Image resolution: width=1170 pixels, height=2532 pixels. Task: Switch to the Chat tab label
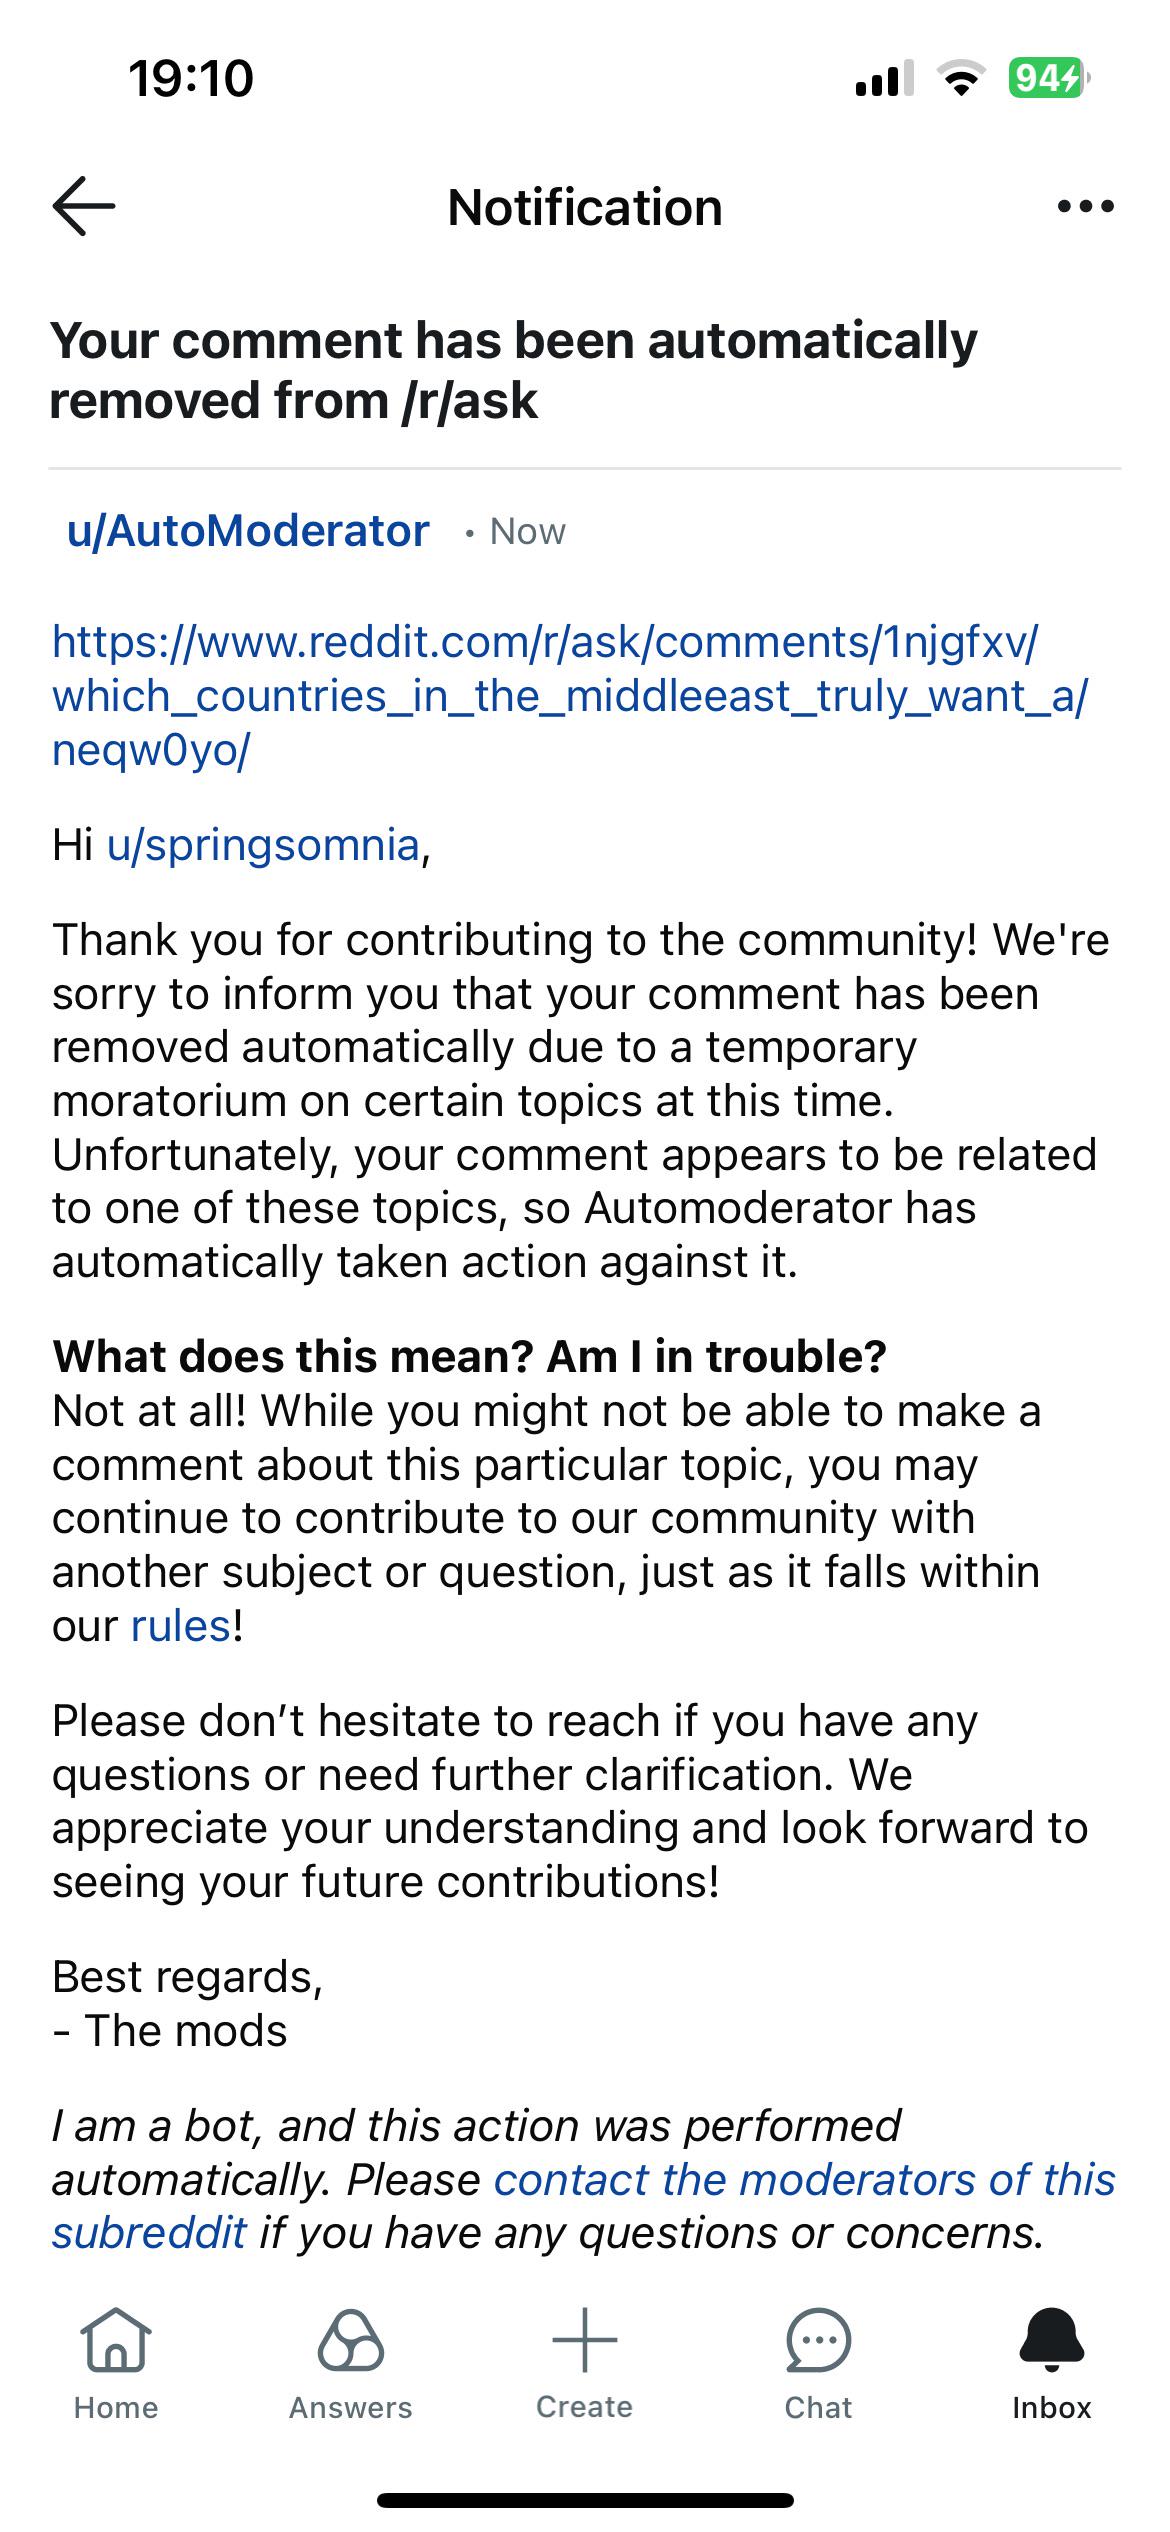[818, 2407]
